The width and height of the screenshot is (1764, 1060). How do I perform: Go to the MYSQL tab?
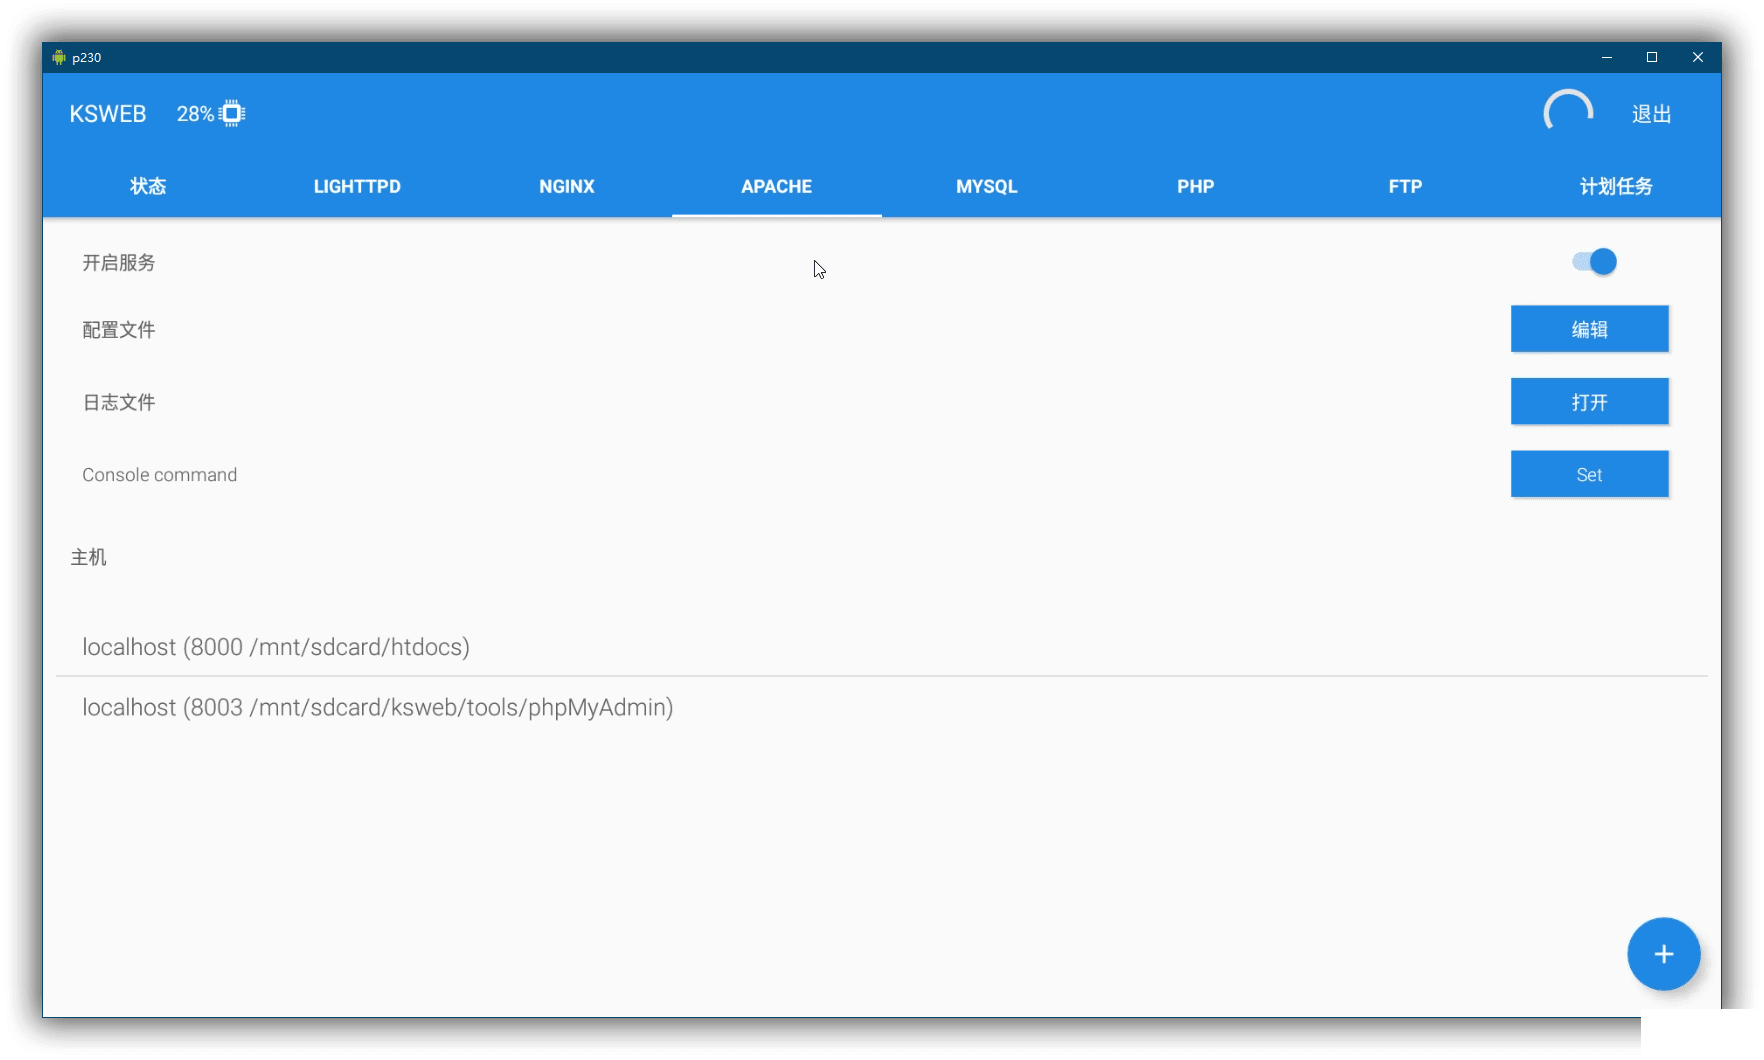pyautogui.click(x=986, y=186)
